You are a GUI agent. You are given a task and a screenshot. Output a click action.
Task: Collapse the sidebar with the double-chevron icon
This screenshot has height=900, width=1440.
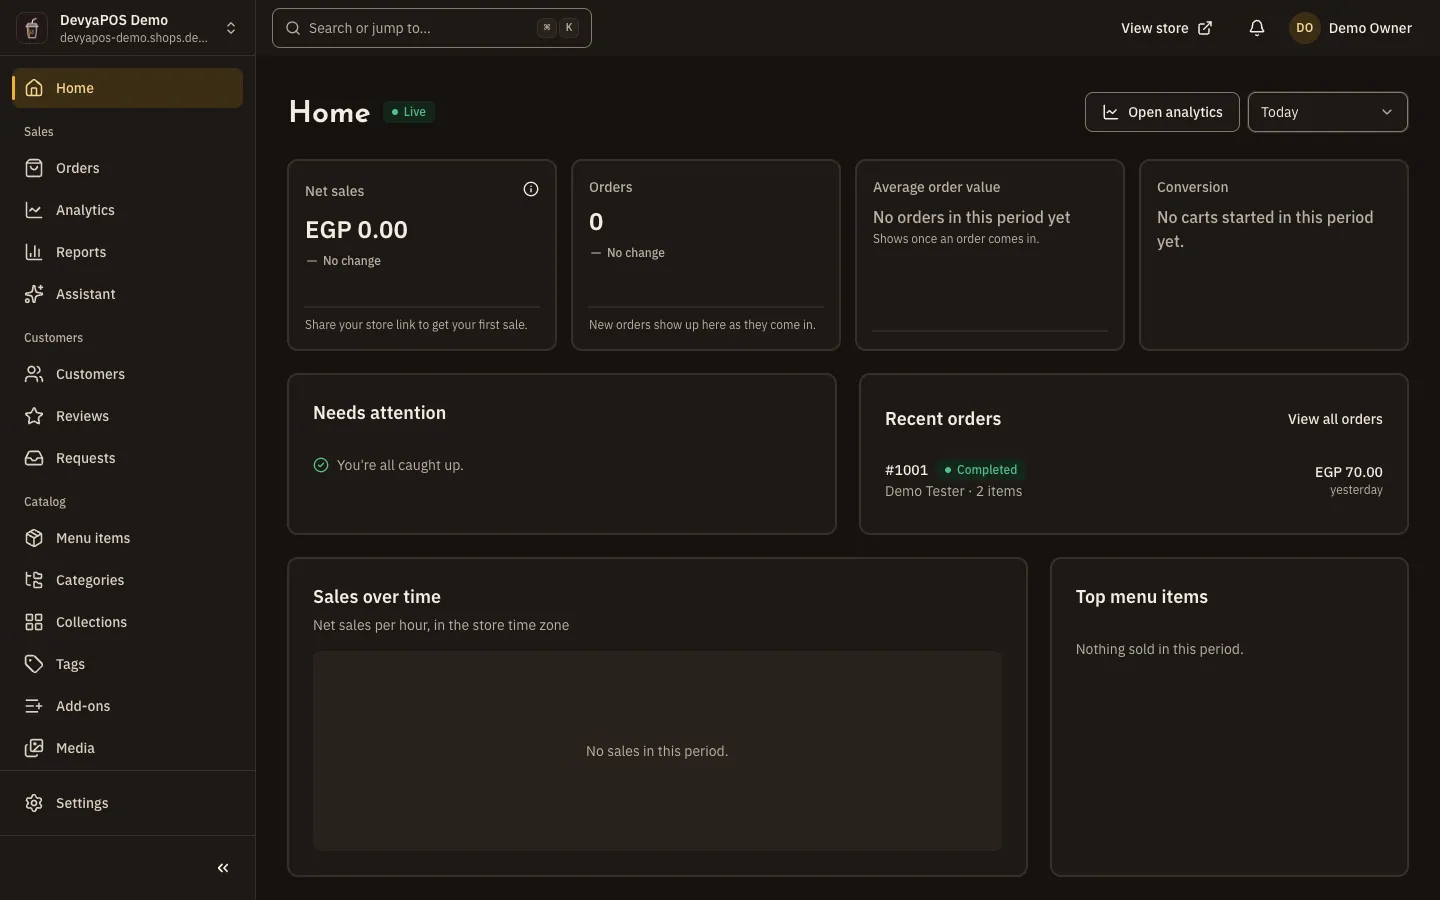(223, 868)
